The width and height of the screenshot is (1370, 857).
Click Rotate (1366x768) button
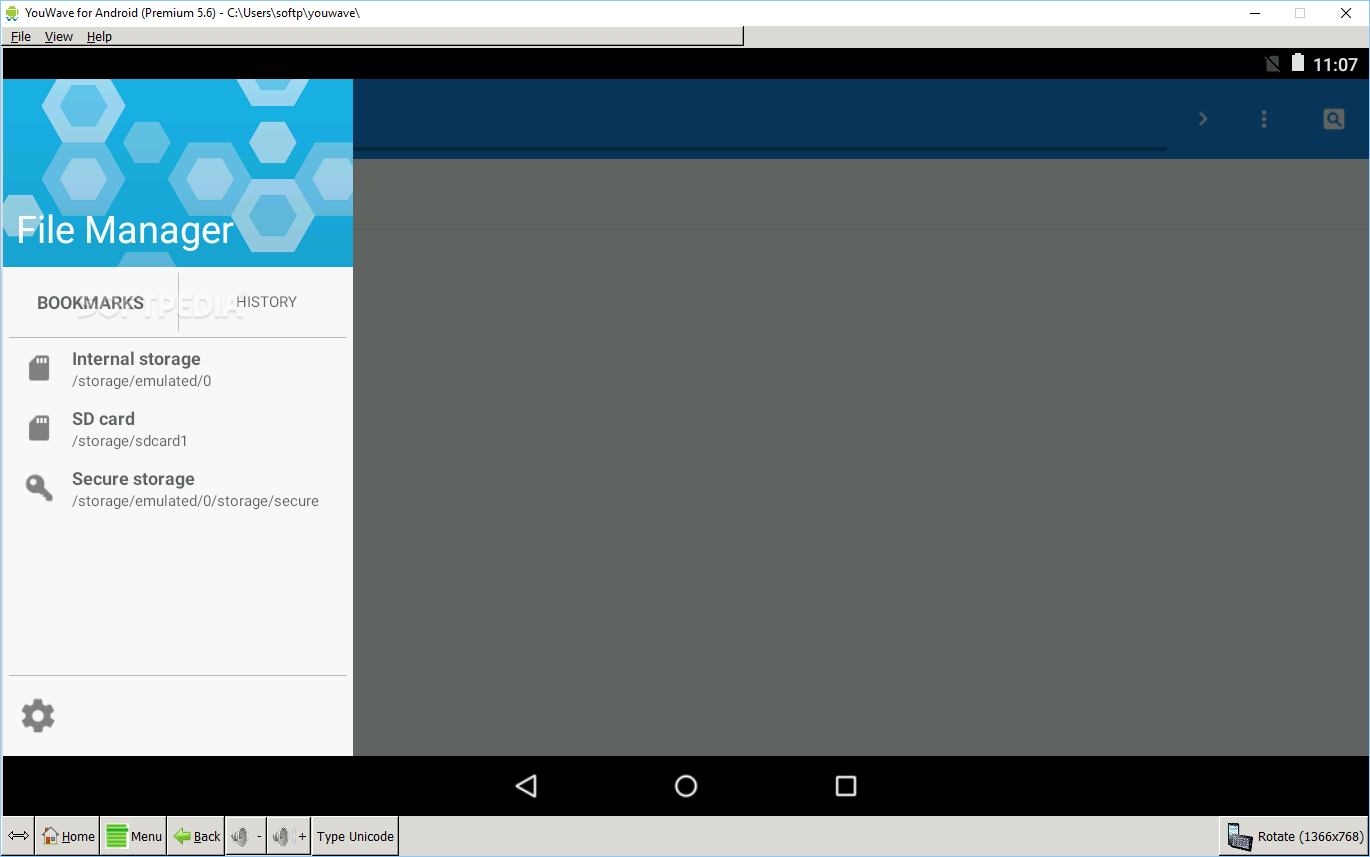pos(1294,836)
